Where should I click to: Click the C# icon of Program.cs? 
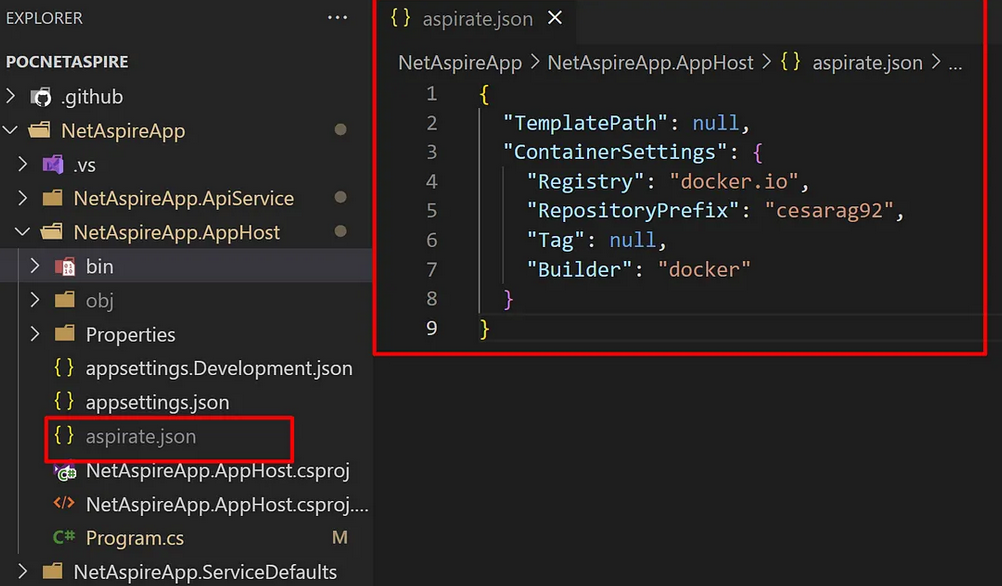64,537
